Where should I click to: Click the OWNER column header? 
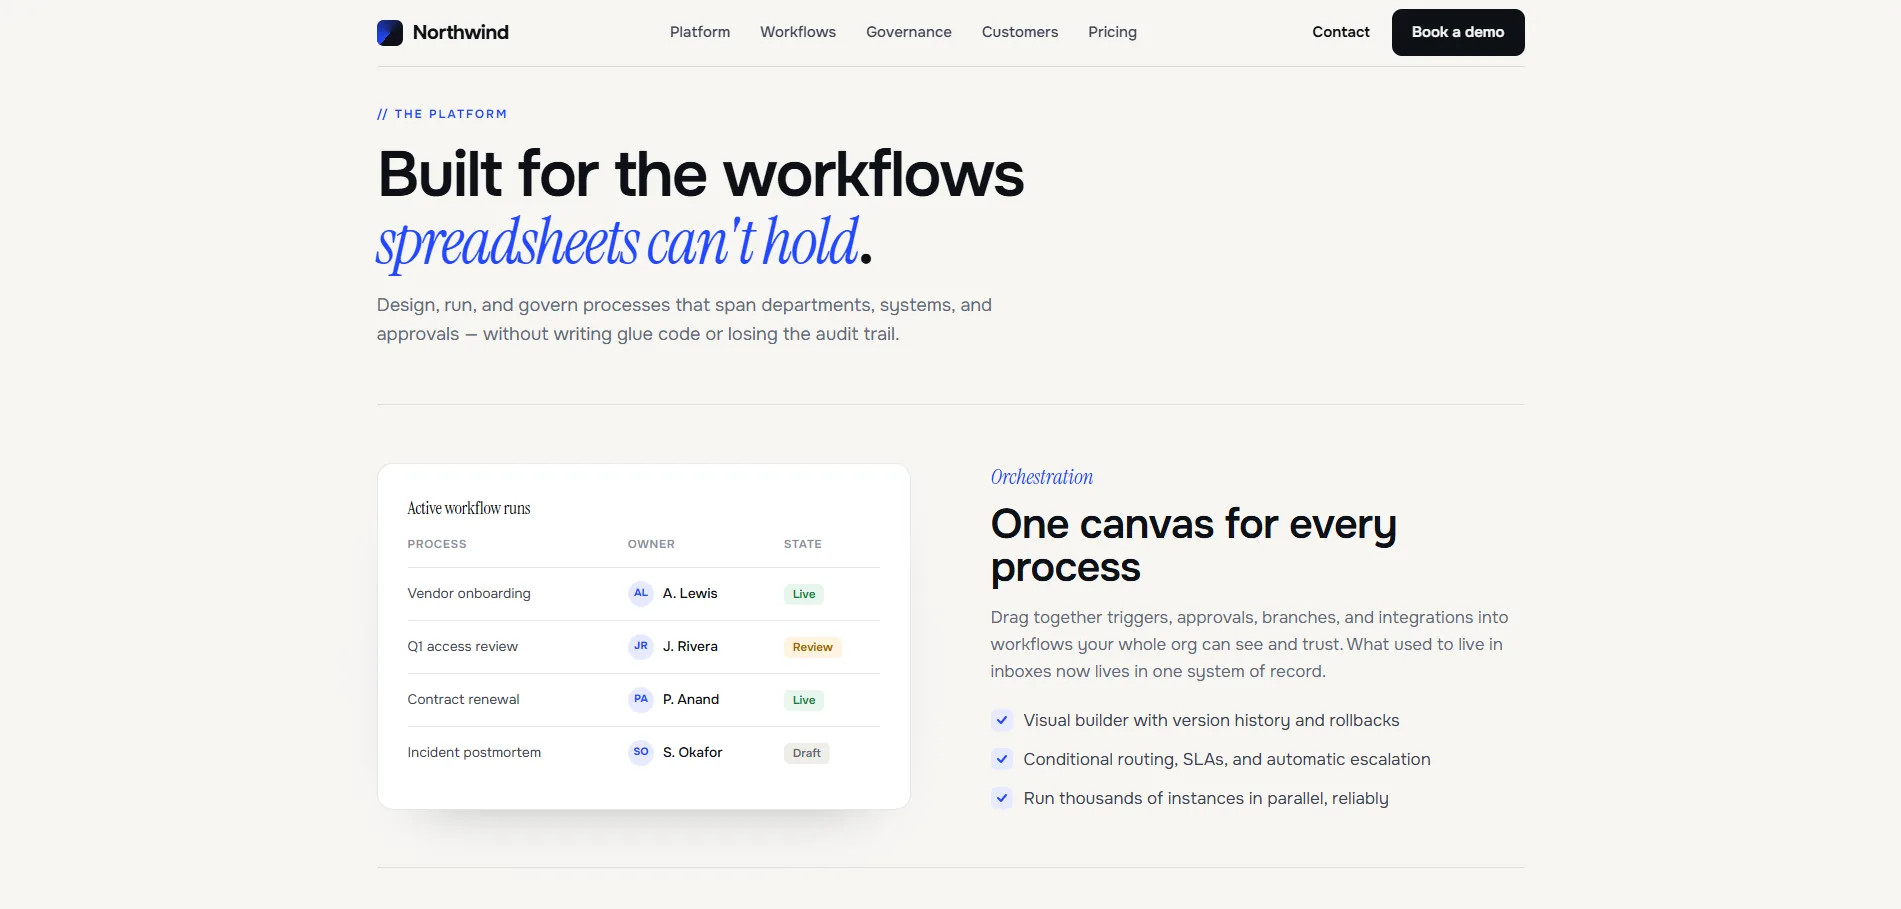(651, 544)
